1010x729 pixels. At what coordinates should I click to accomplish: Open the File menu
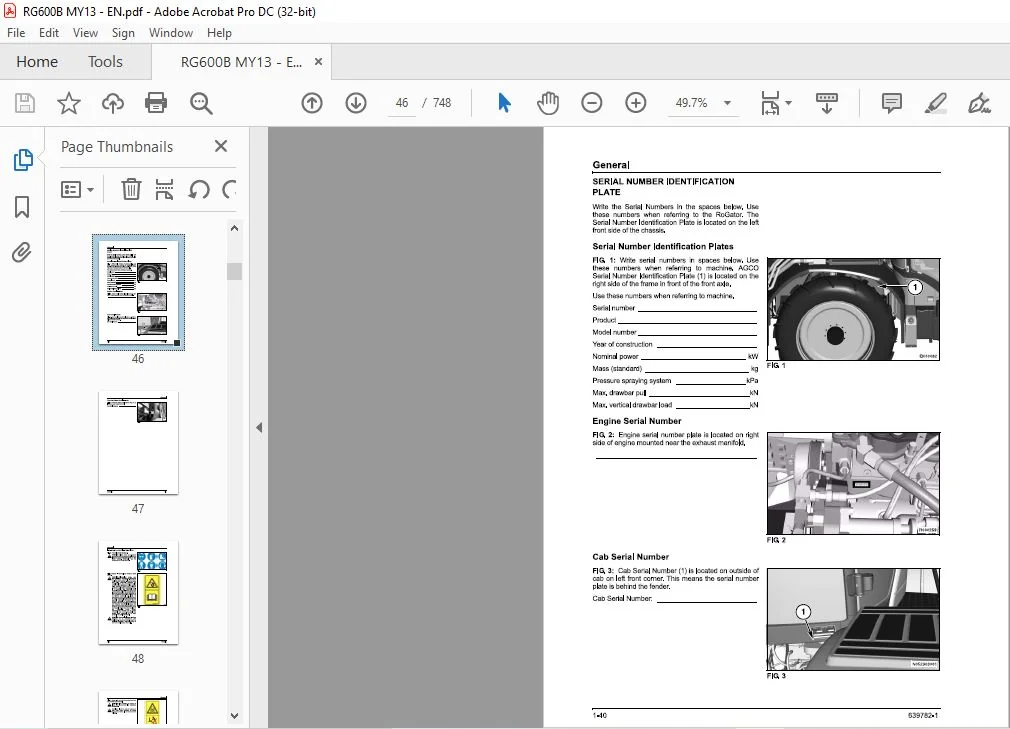(x=16, y=33)
